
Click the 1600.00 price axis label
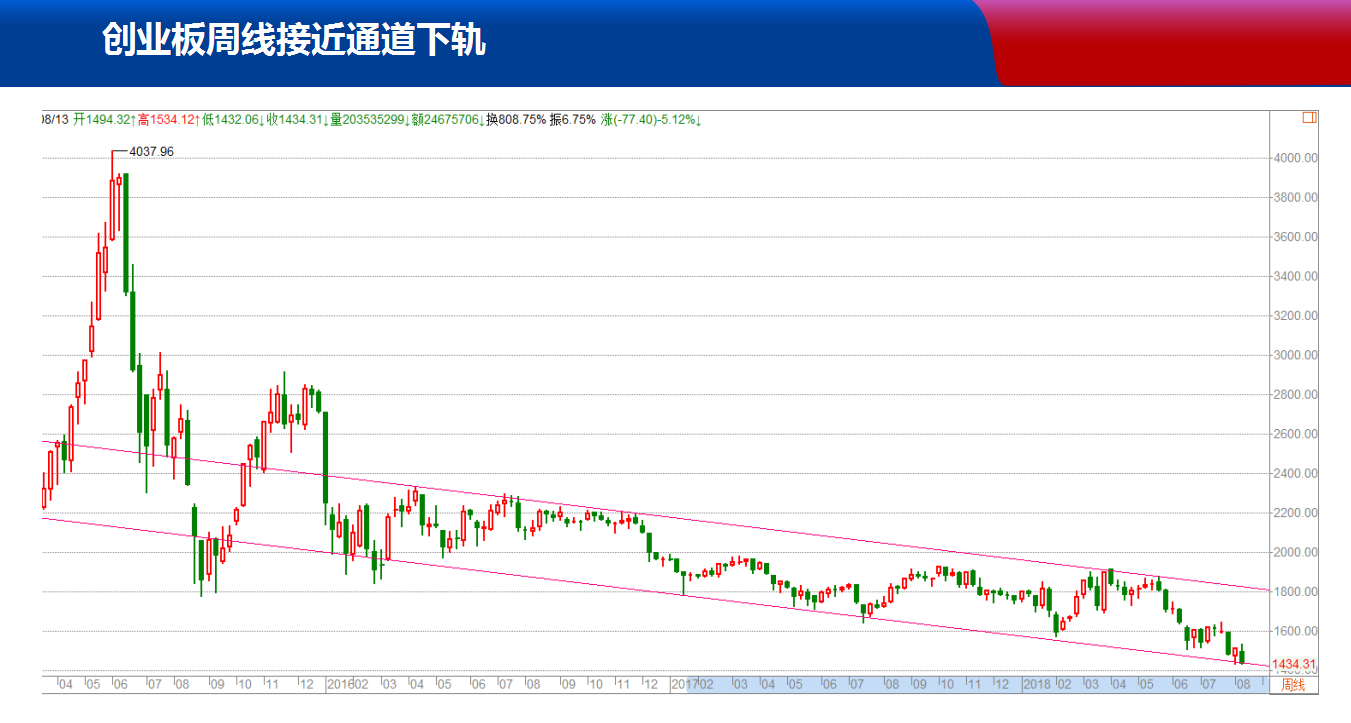1295,632
